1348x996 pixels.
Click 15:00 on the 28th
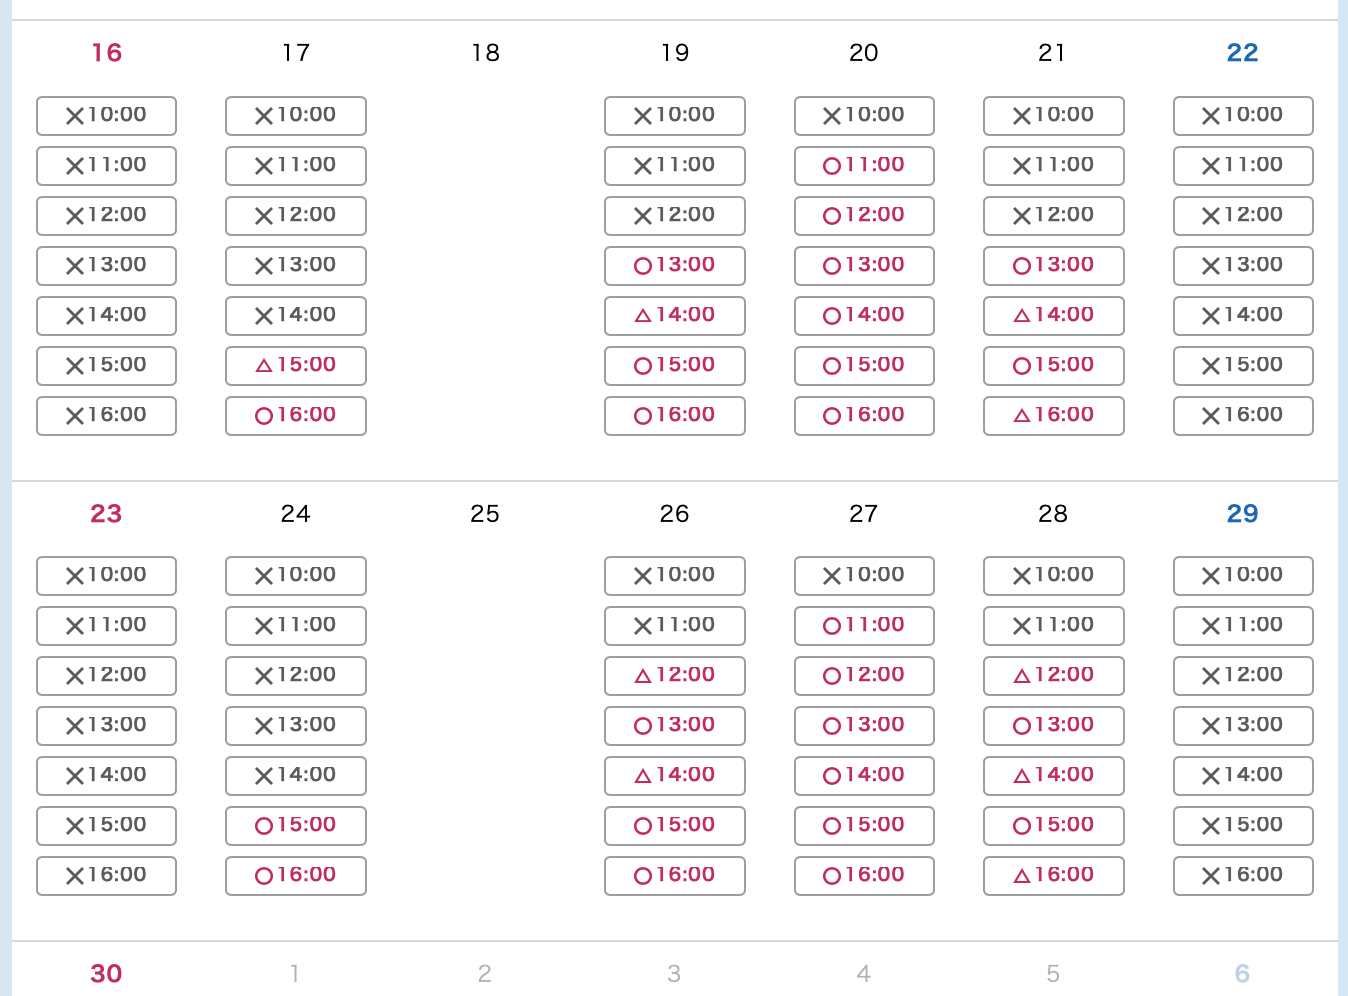(x=1054, y=826)
